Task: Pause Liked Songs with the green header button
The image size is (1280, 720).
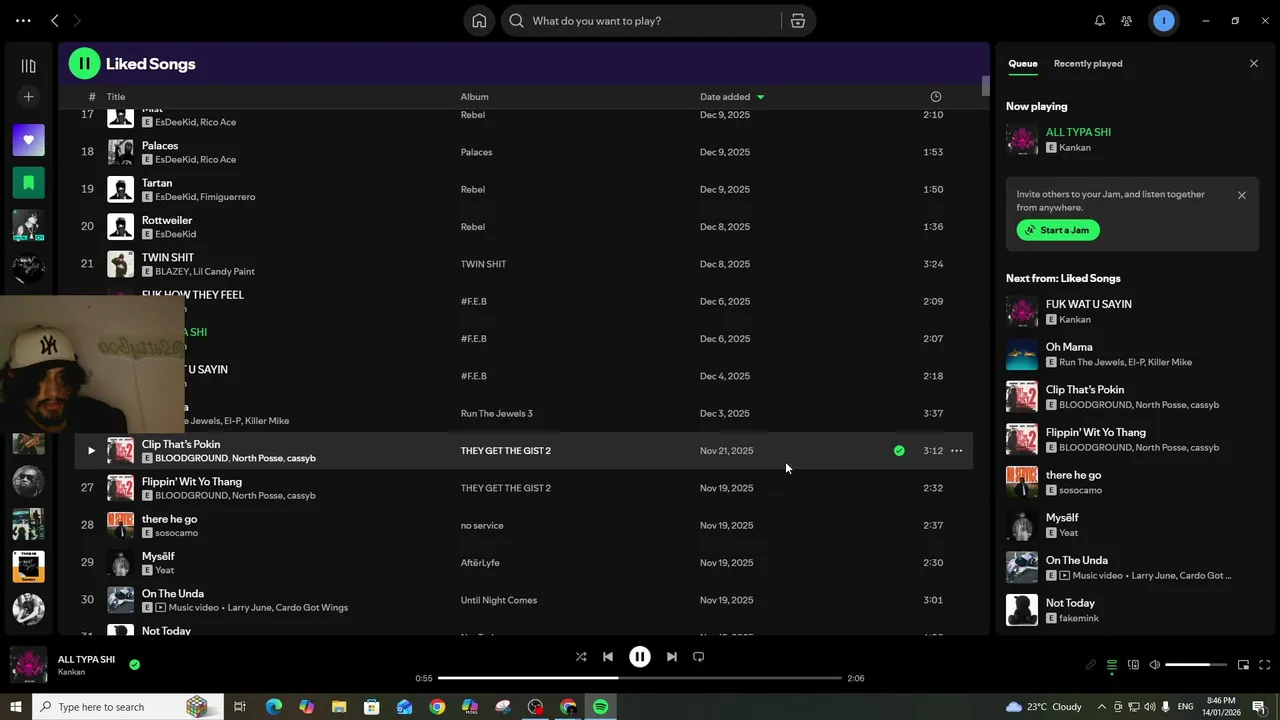Action: coord(84,64)
